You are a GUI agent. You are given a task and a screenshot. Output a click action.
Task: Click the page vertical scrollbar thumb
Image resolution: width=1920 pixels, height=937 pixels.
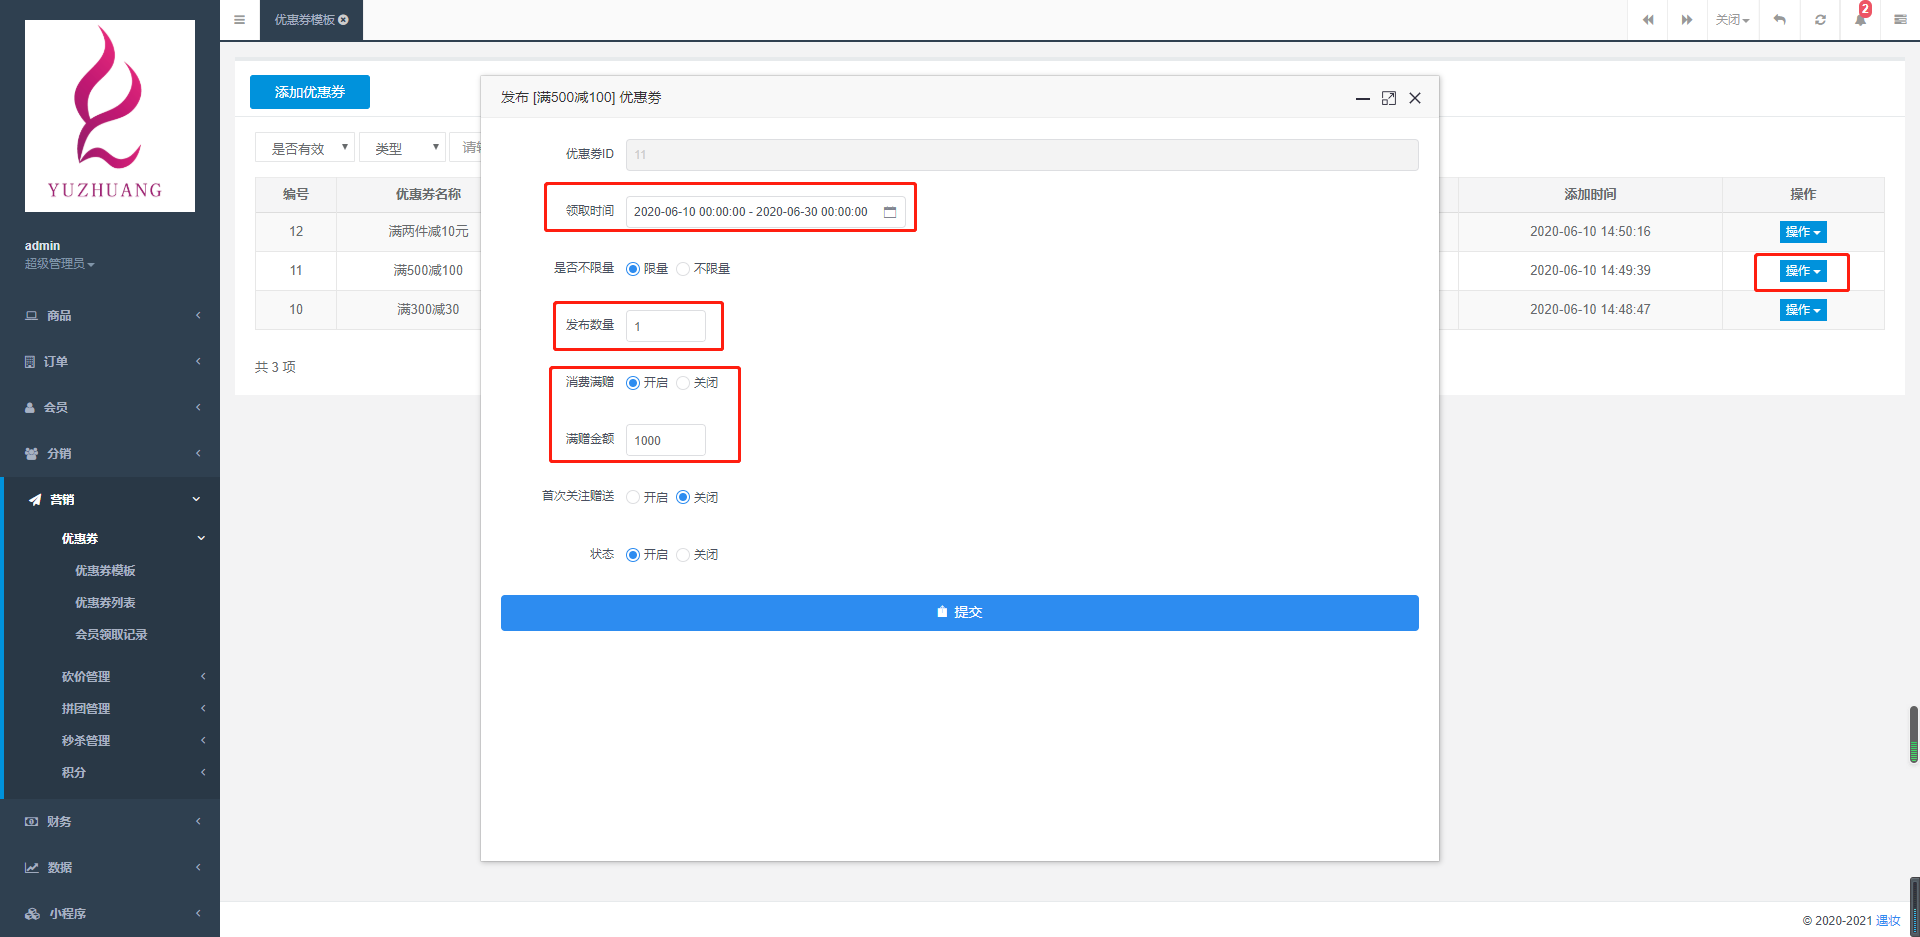pyautogui.click(x=1914, y=735)
